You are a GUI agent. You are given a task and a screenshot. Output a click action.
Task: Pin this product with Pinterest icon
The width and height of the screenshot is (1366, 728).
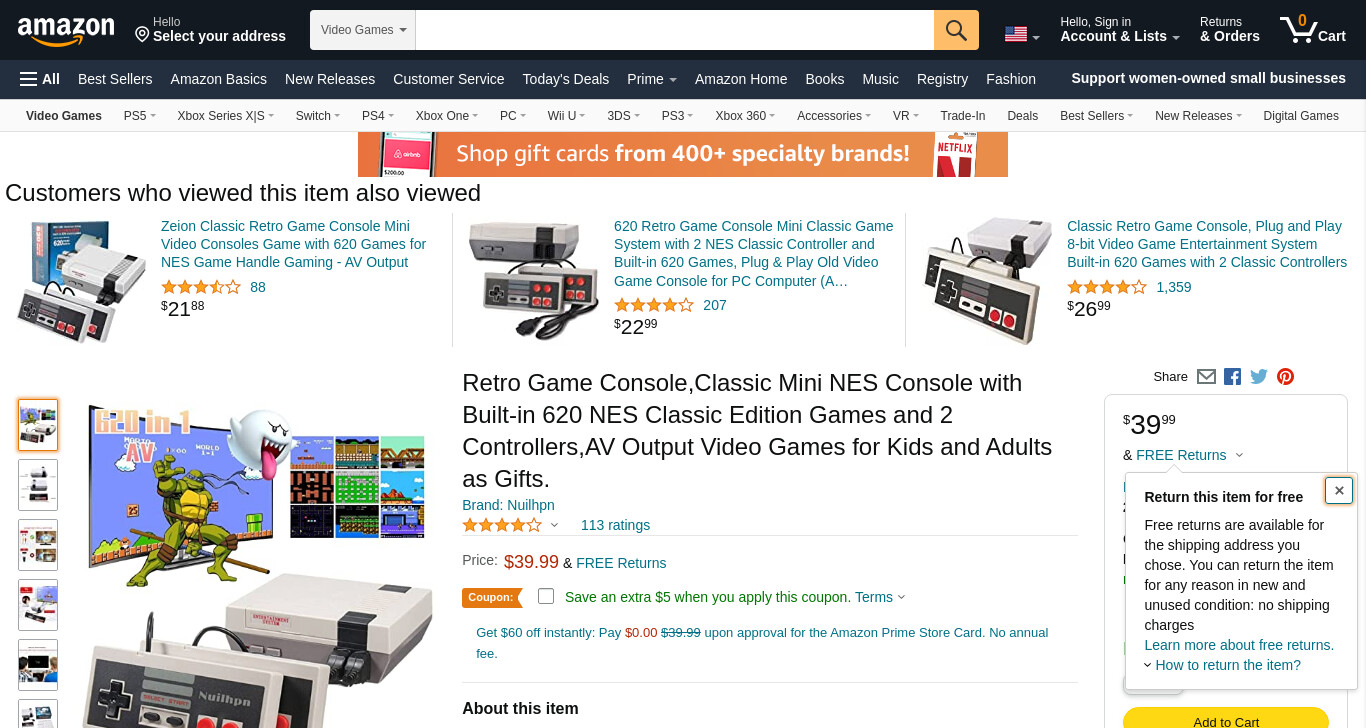point(1286,377)
